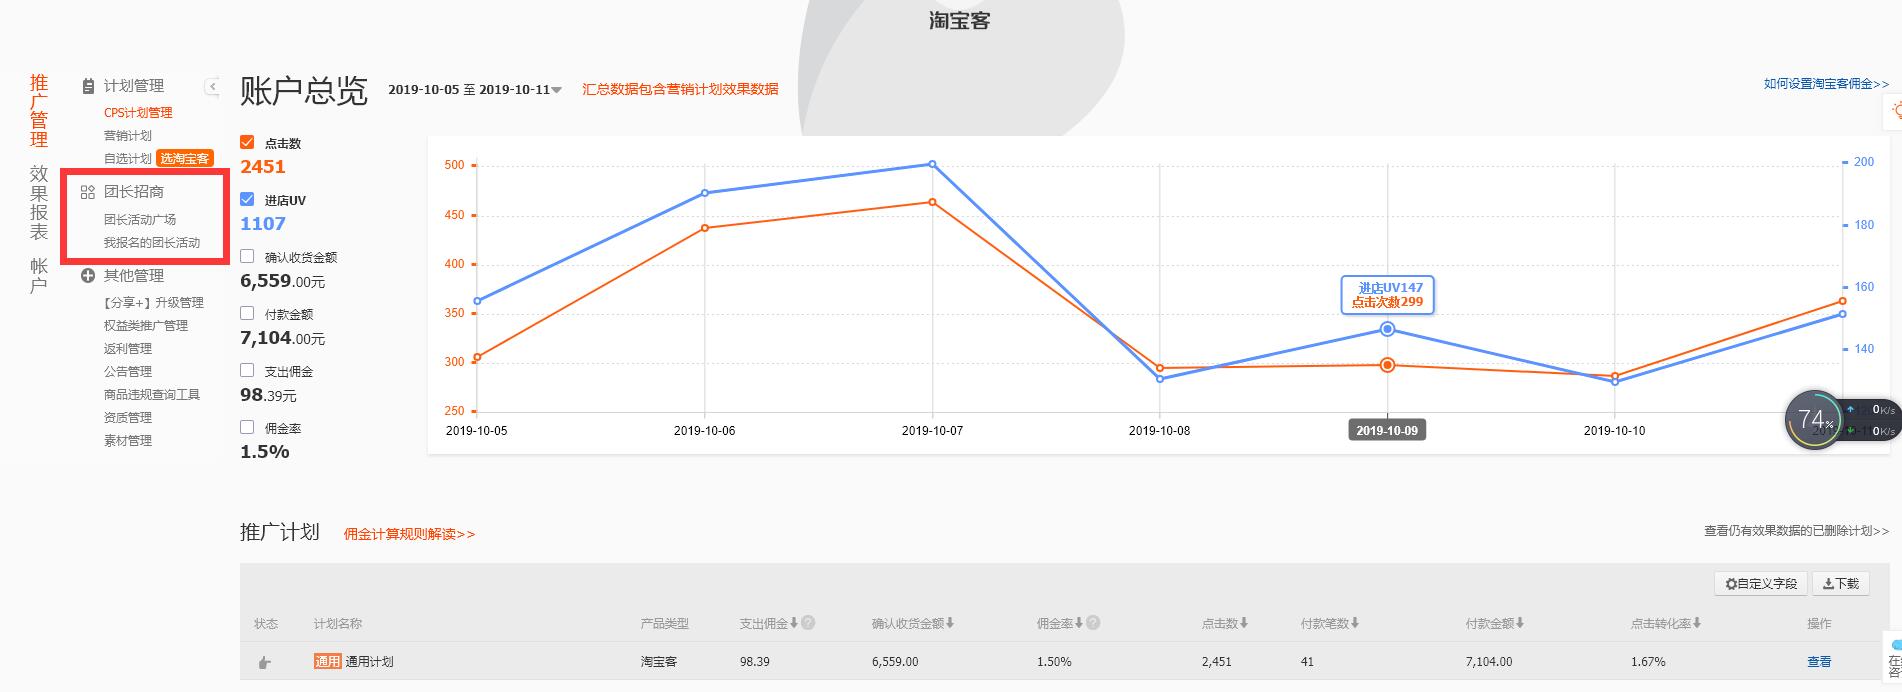Click the help icon beside 佣金率 column header
The width and height of the screenshot is (1902, 692).
coord(1093,623)
